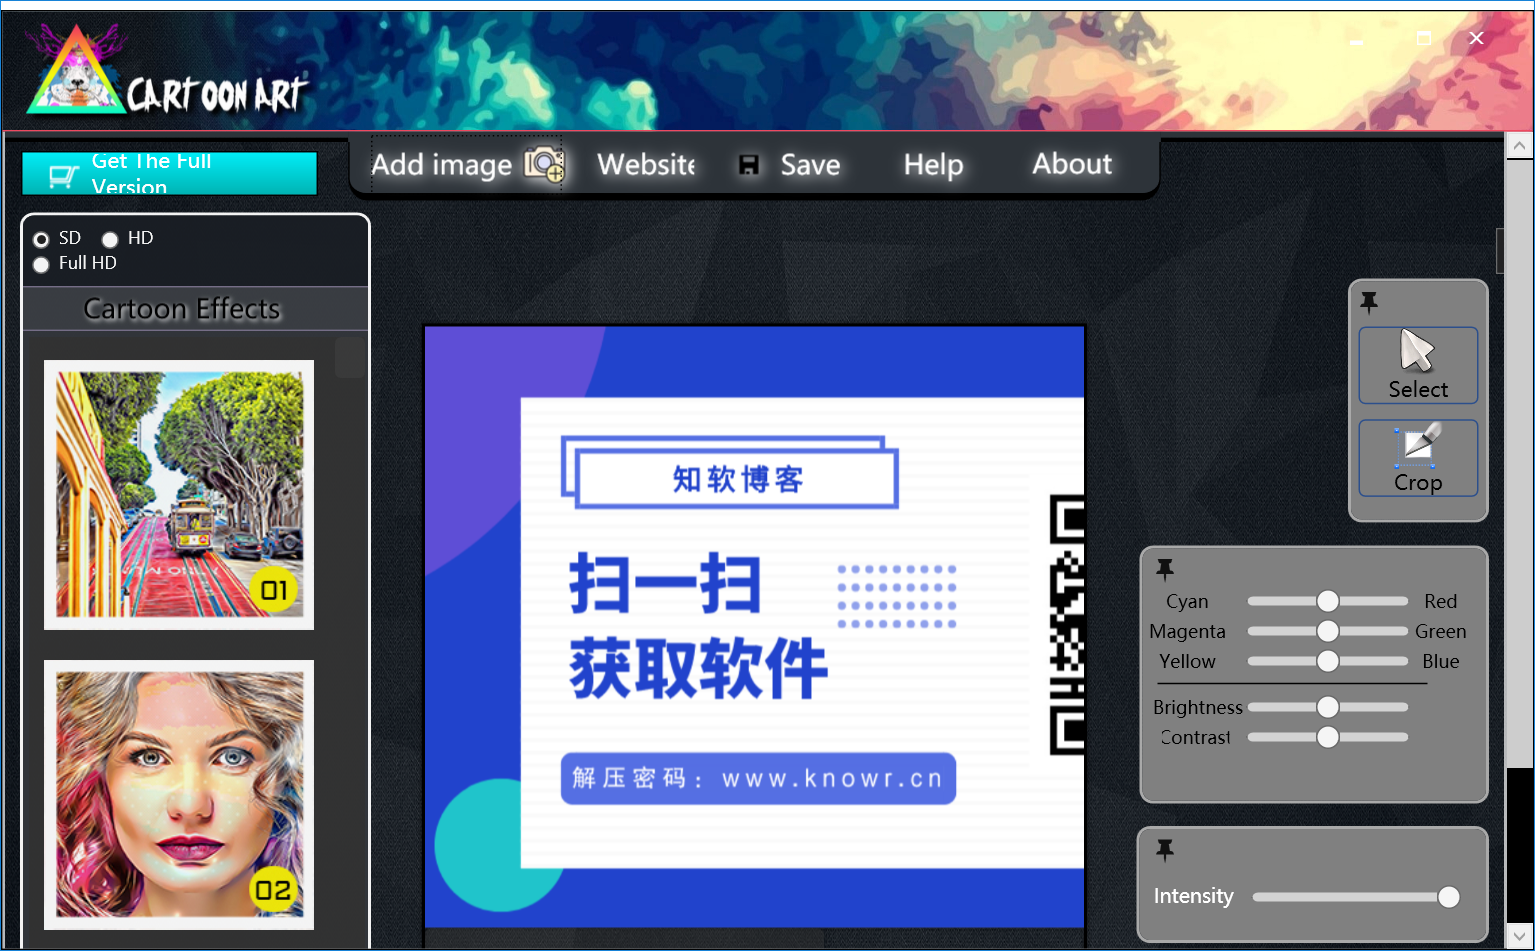Click the Intensity label
1535x951 pixels.
1193,896
